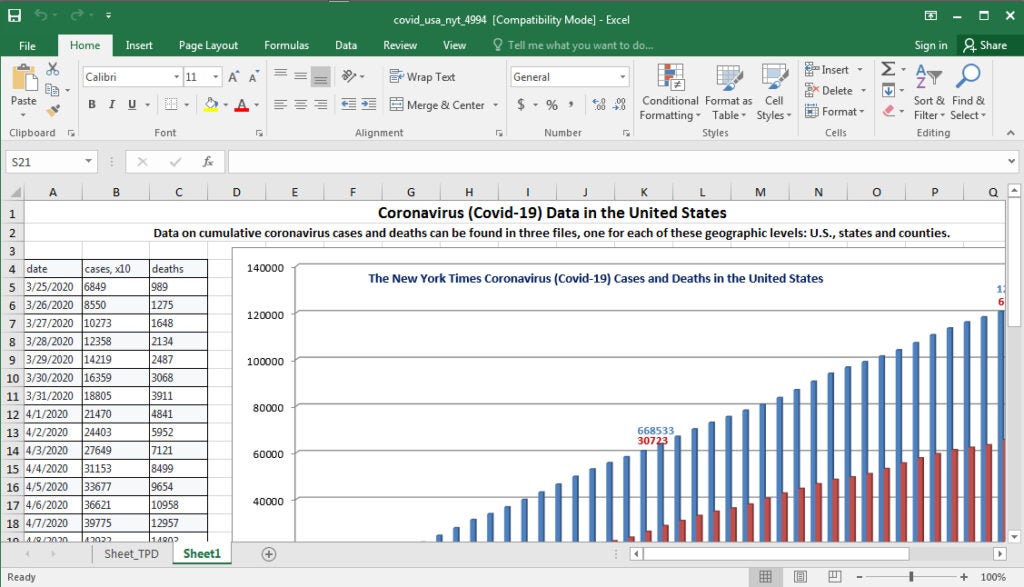Click the AutoSum sigma icon
This screenshot has width=1024, height=587.
point(887,69)
